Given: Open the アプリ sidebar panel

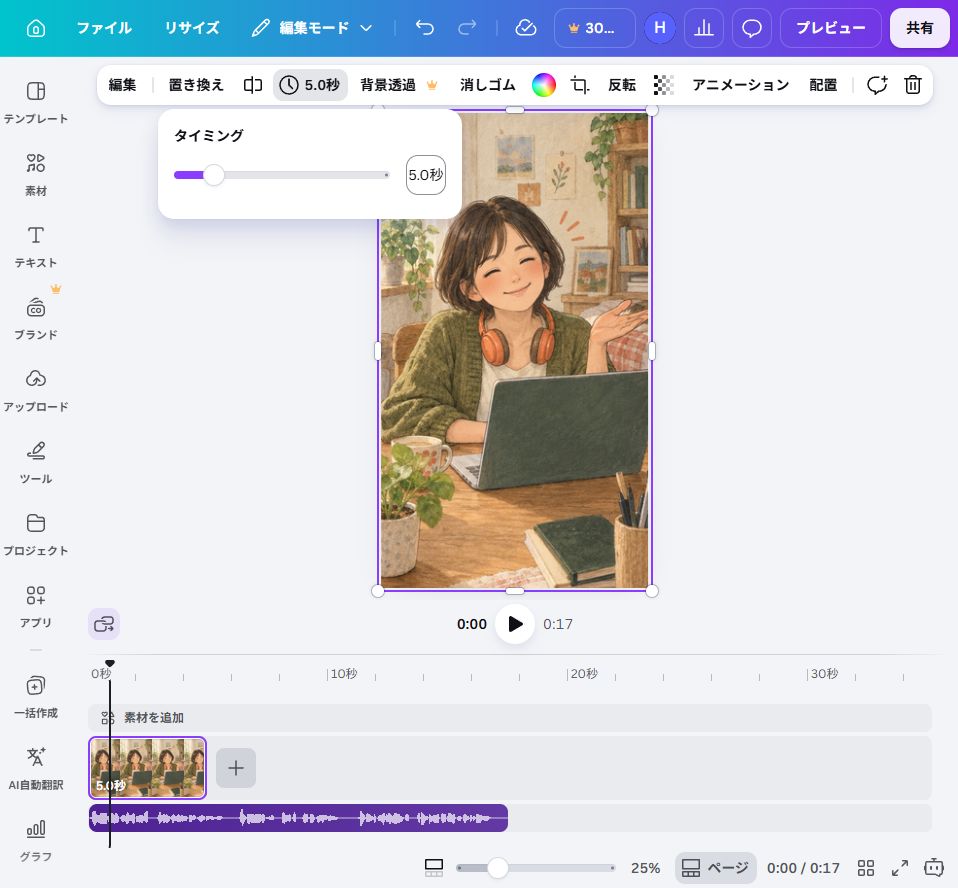Looking at the screenshot, I should pos(36,606).
